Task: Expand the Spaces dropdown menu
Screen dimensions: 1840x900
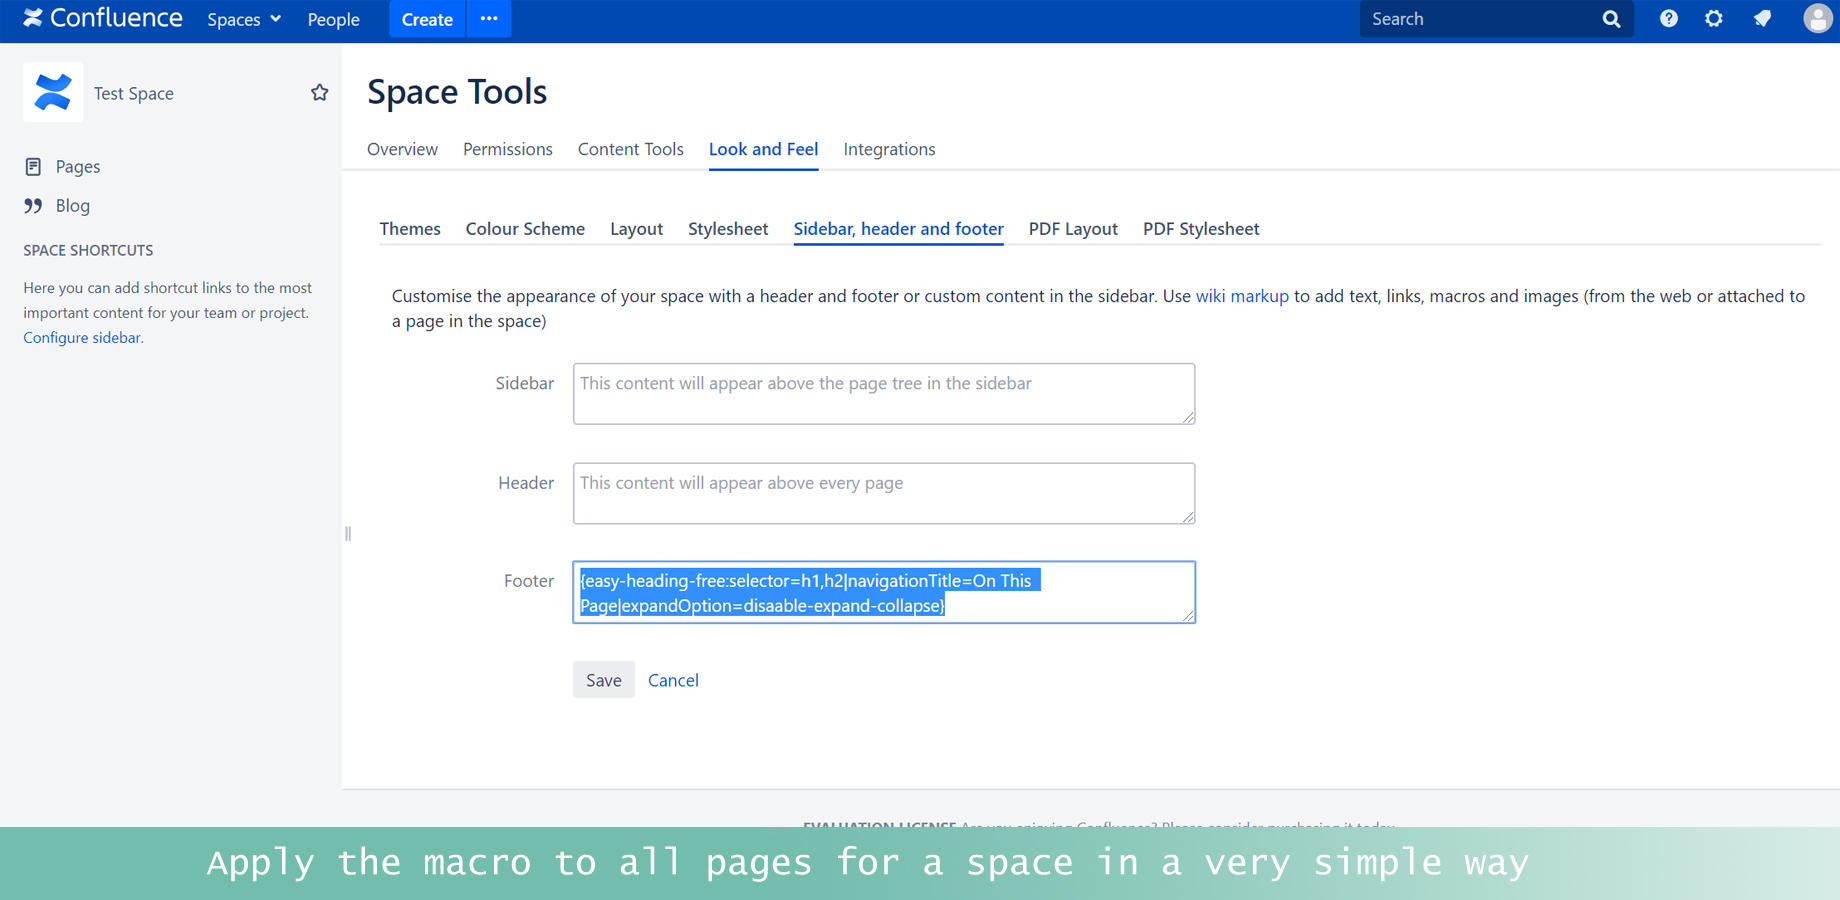Action: click(x=244, y=20)
